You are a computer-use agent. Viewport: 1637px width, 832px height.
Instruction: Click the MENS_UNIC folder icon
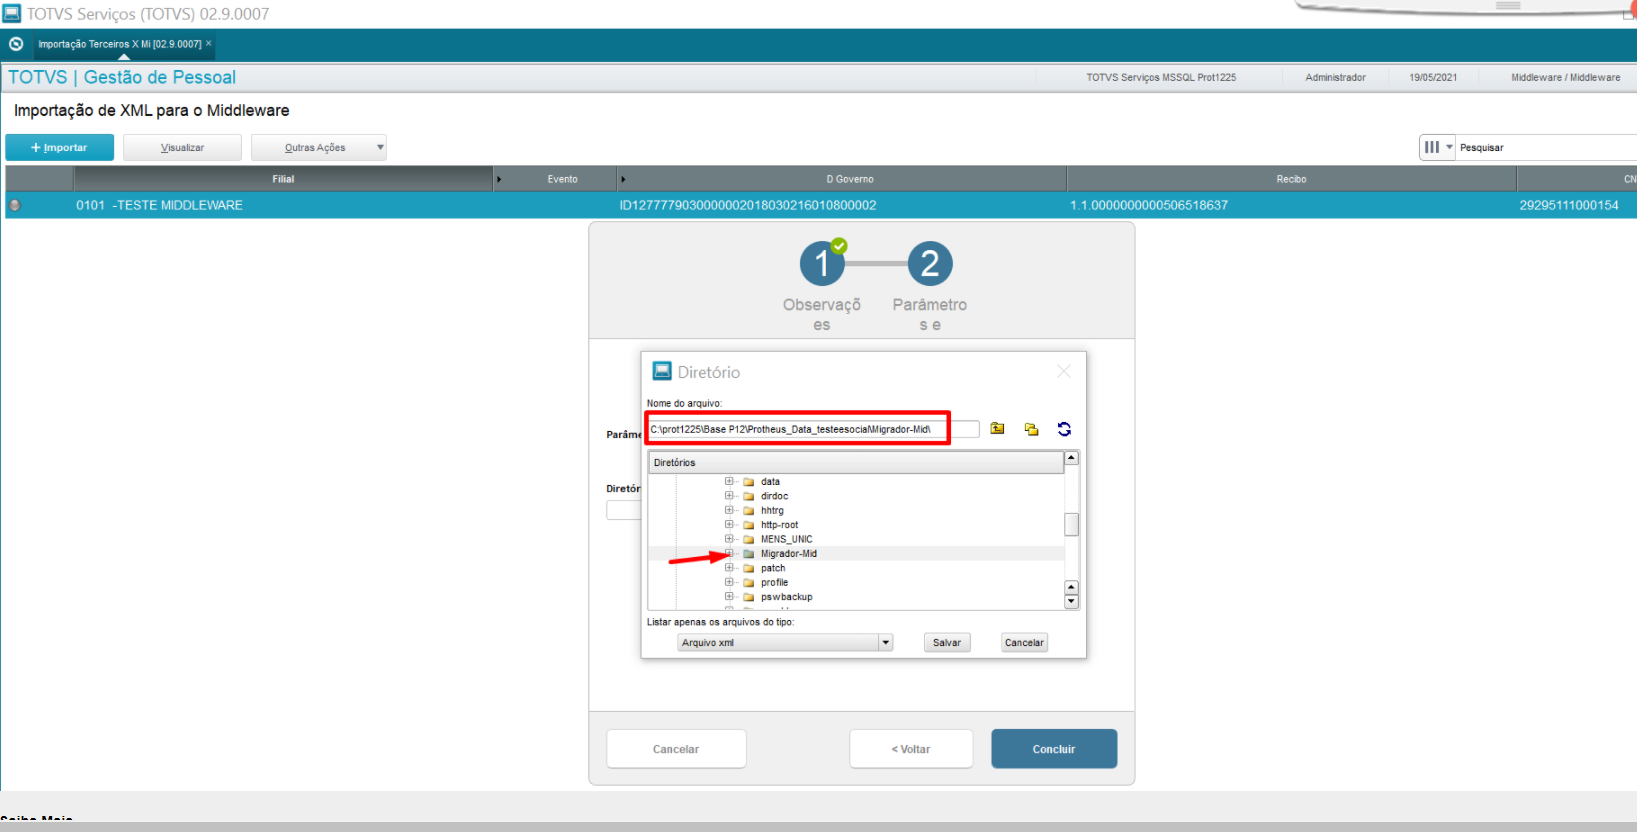748,539
